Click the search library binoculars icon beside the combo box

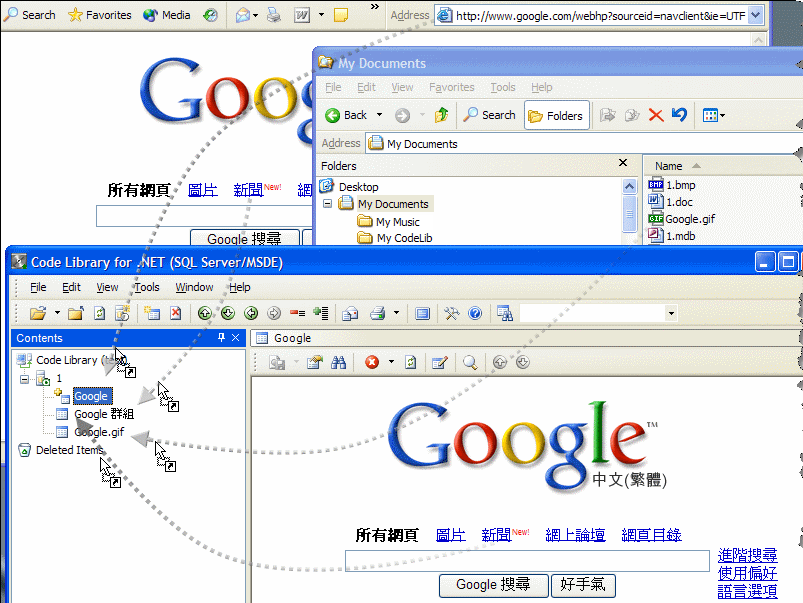click(x=504, y=313)
